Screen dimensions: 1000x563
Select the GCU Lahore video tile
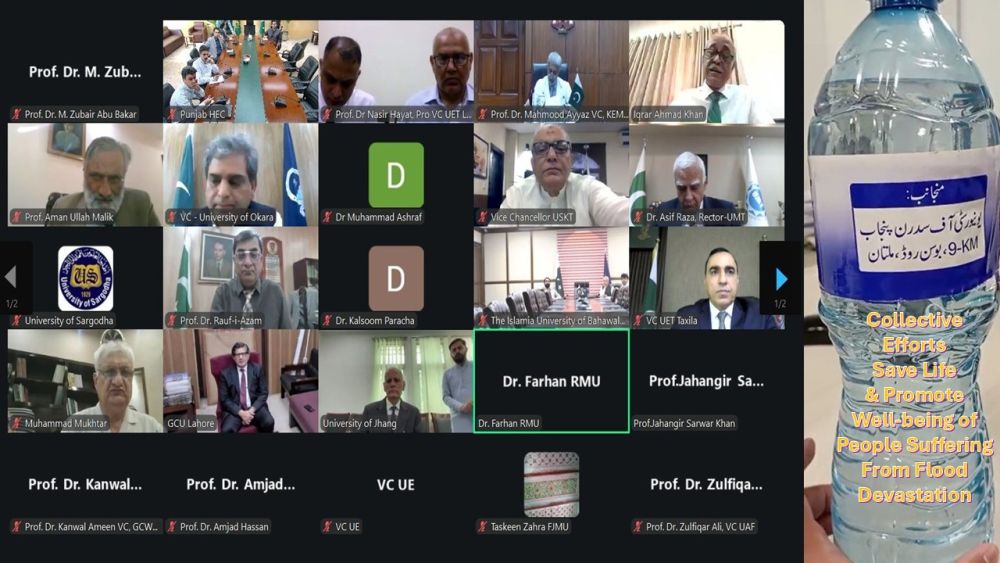click(240, 381)
